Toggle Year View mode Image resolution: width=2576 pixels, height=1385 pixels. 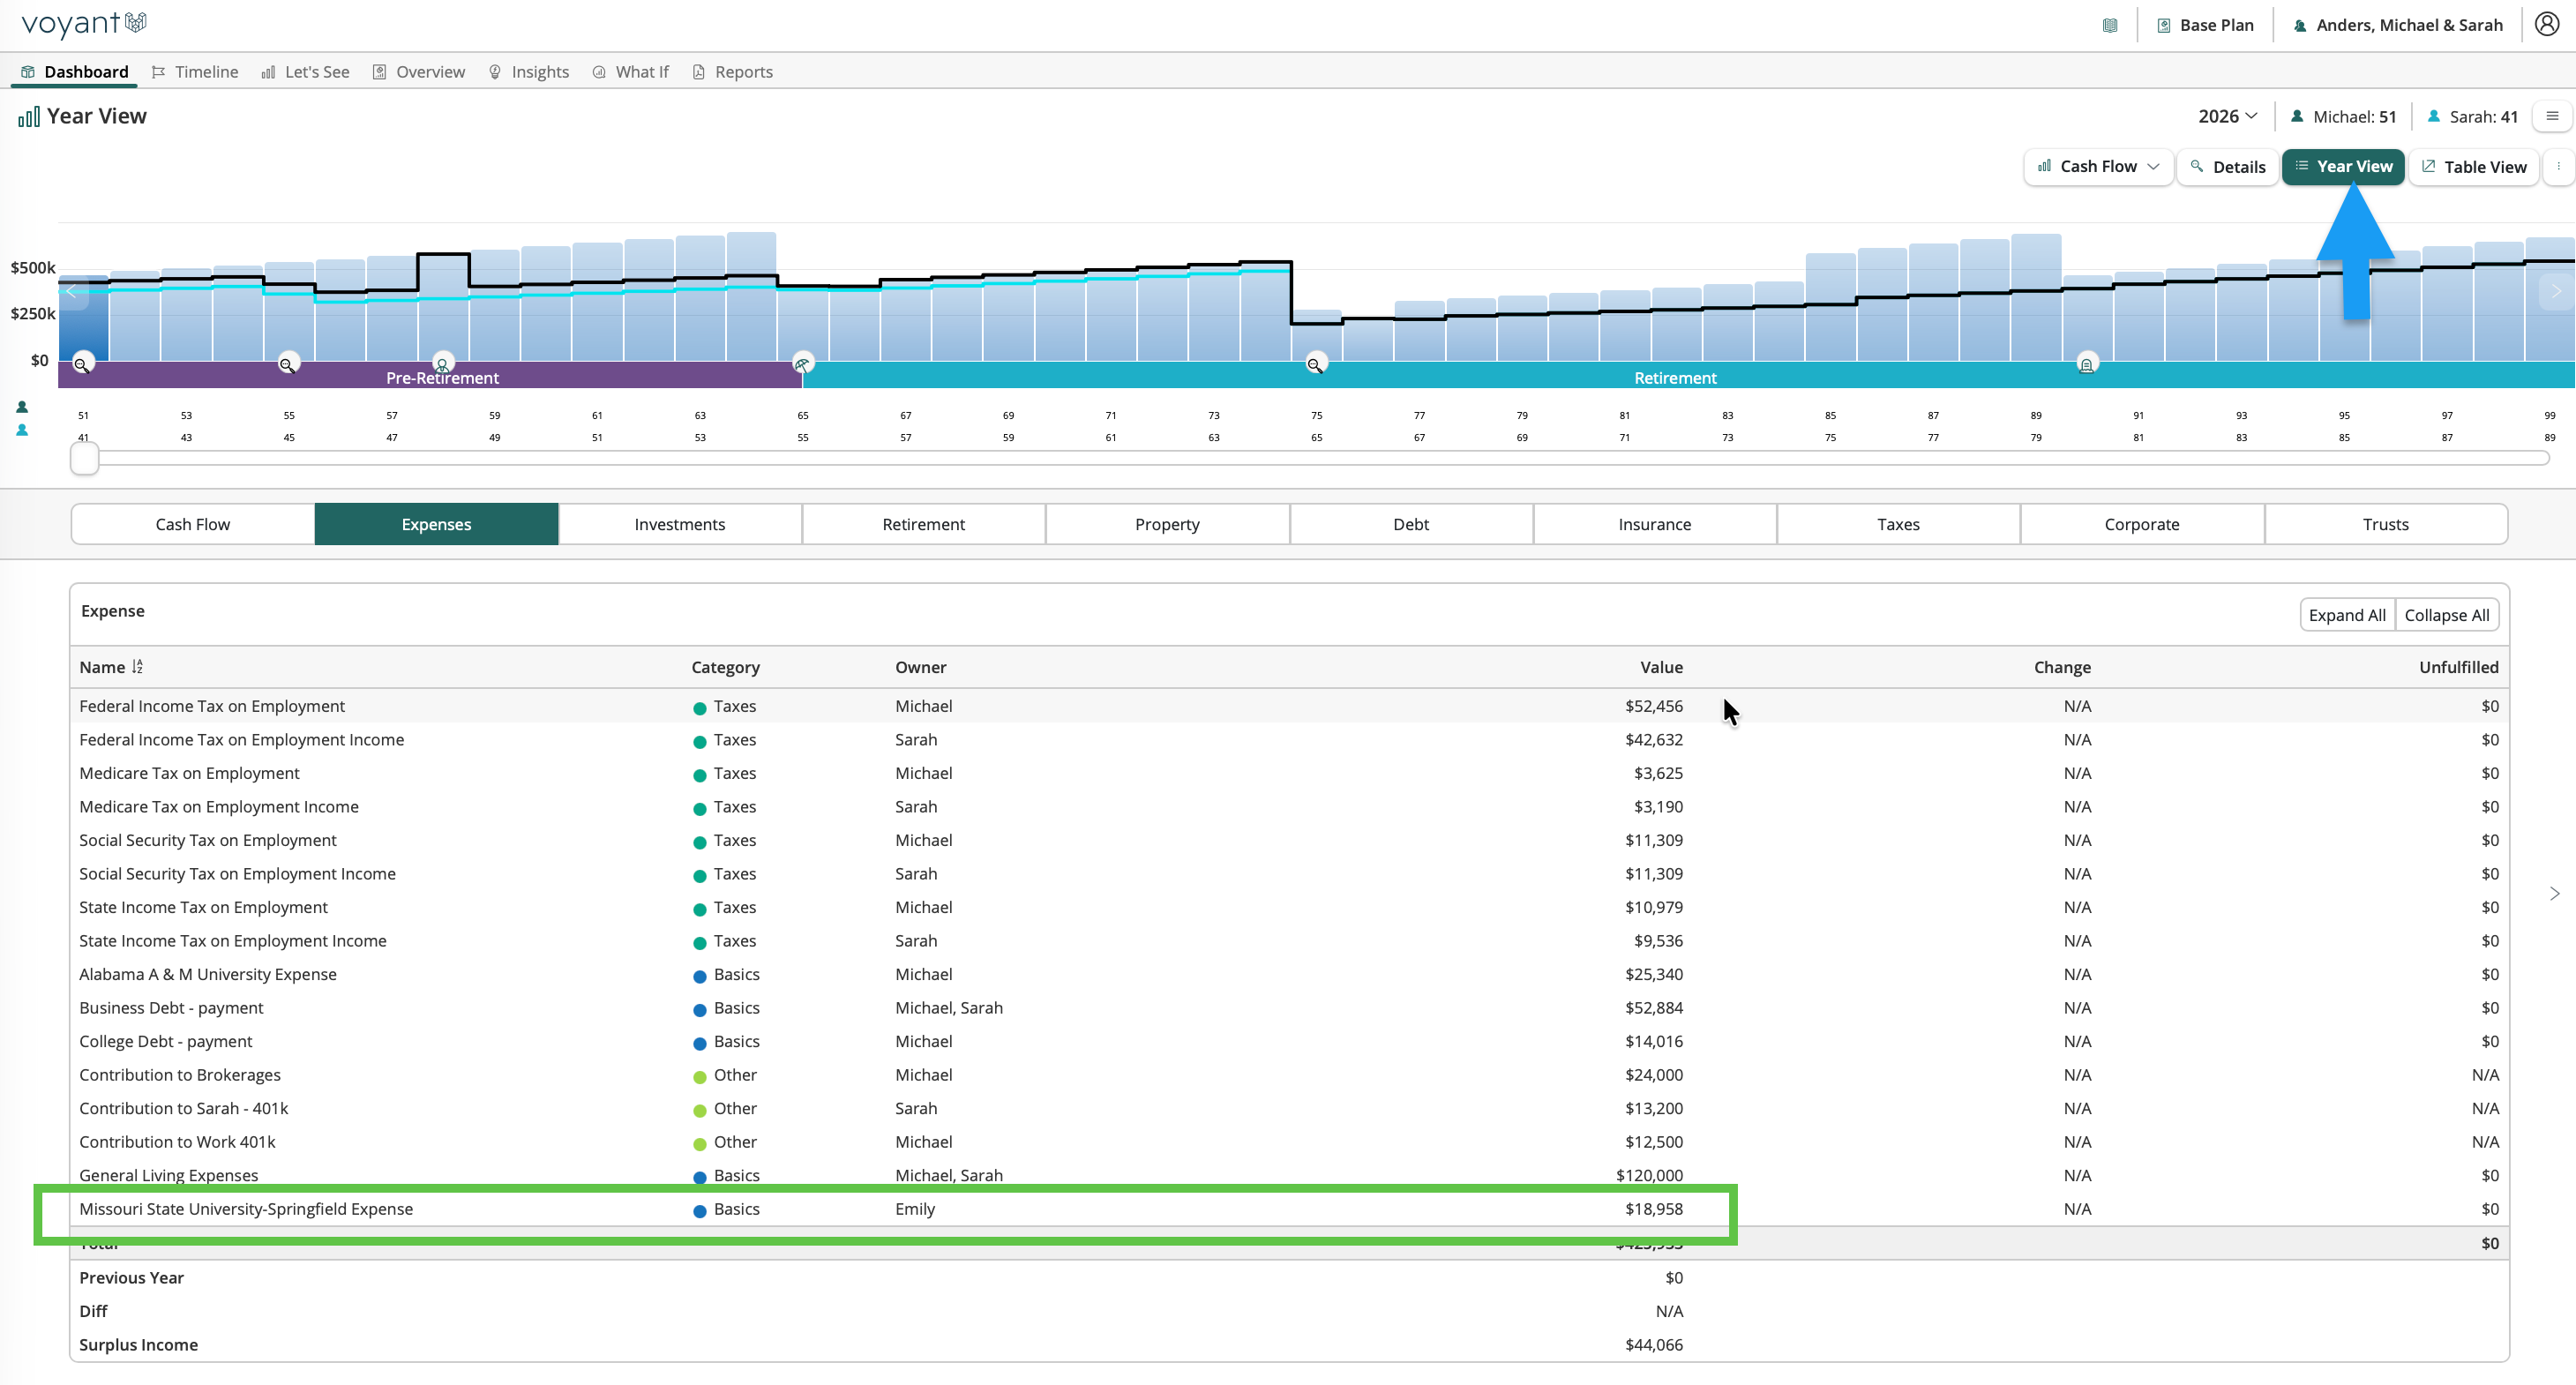pyautogui.click(x=2342, y=166)
